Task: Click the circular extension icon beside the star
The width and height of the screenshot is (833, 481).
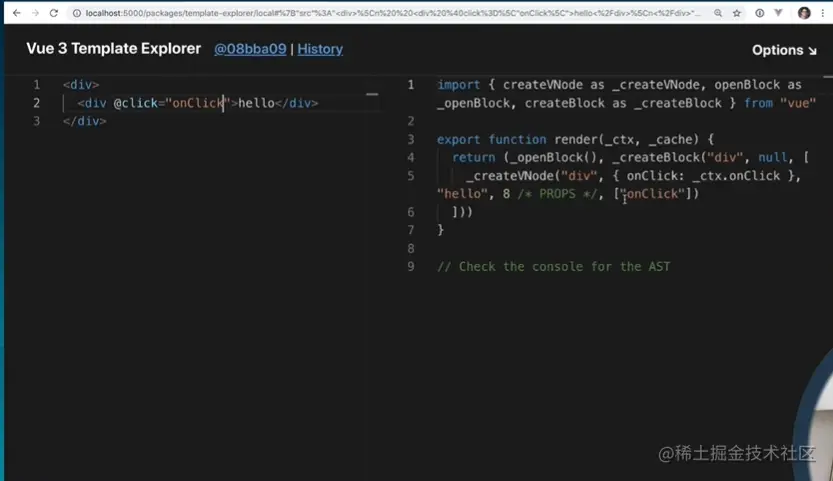Action: coord(760,13)
